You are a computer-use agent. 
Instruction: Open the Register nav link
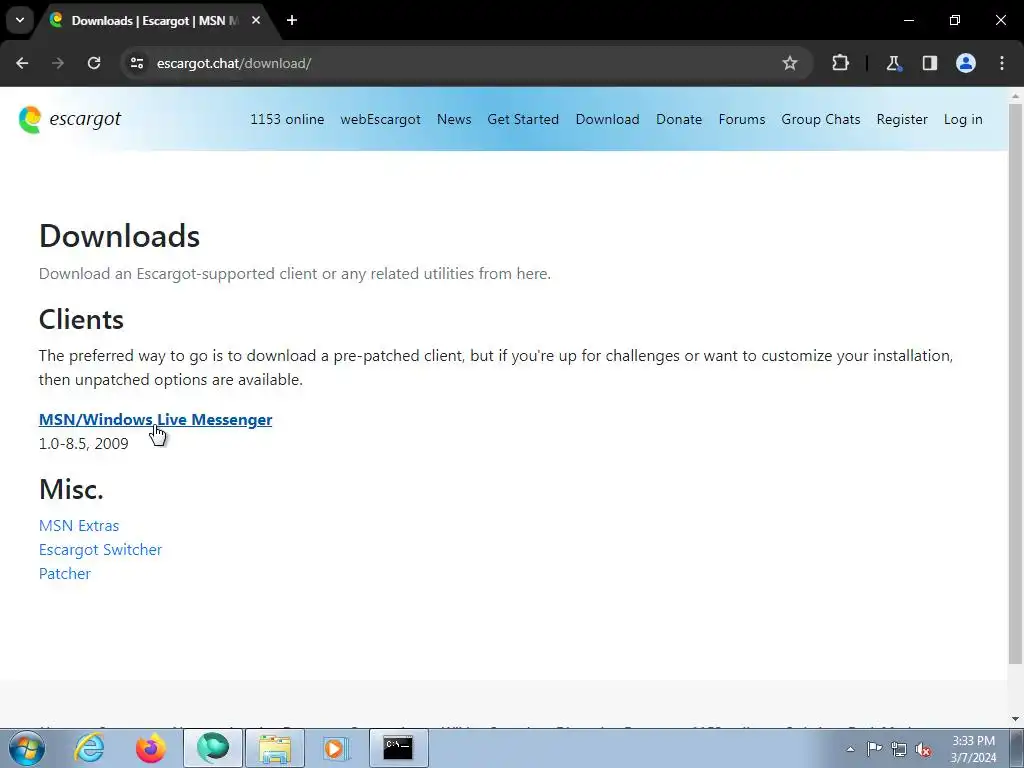902,120
